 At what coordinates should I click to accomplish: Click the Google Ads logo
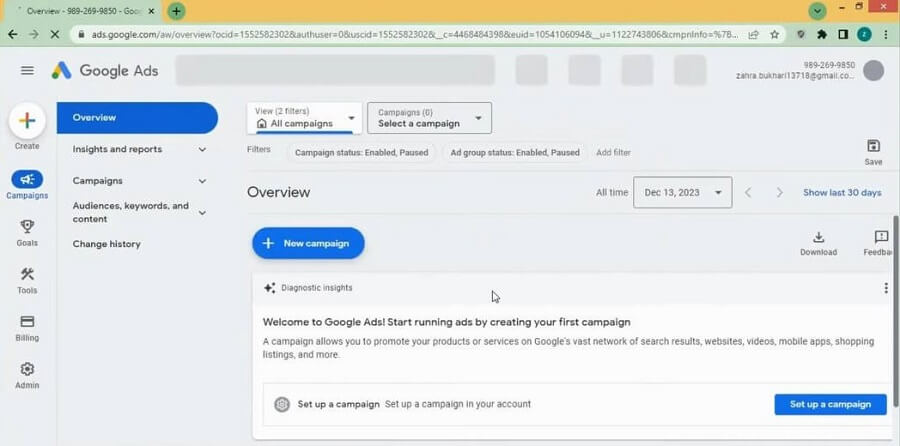click(105, 71)
